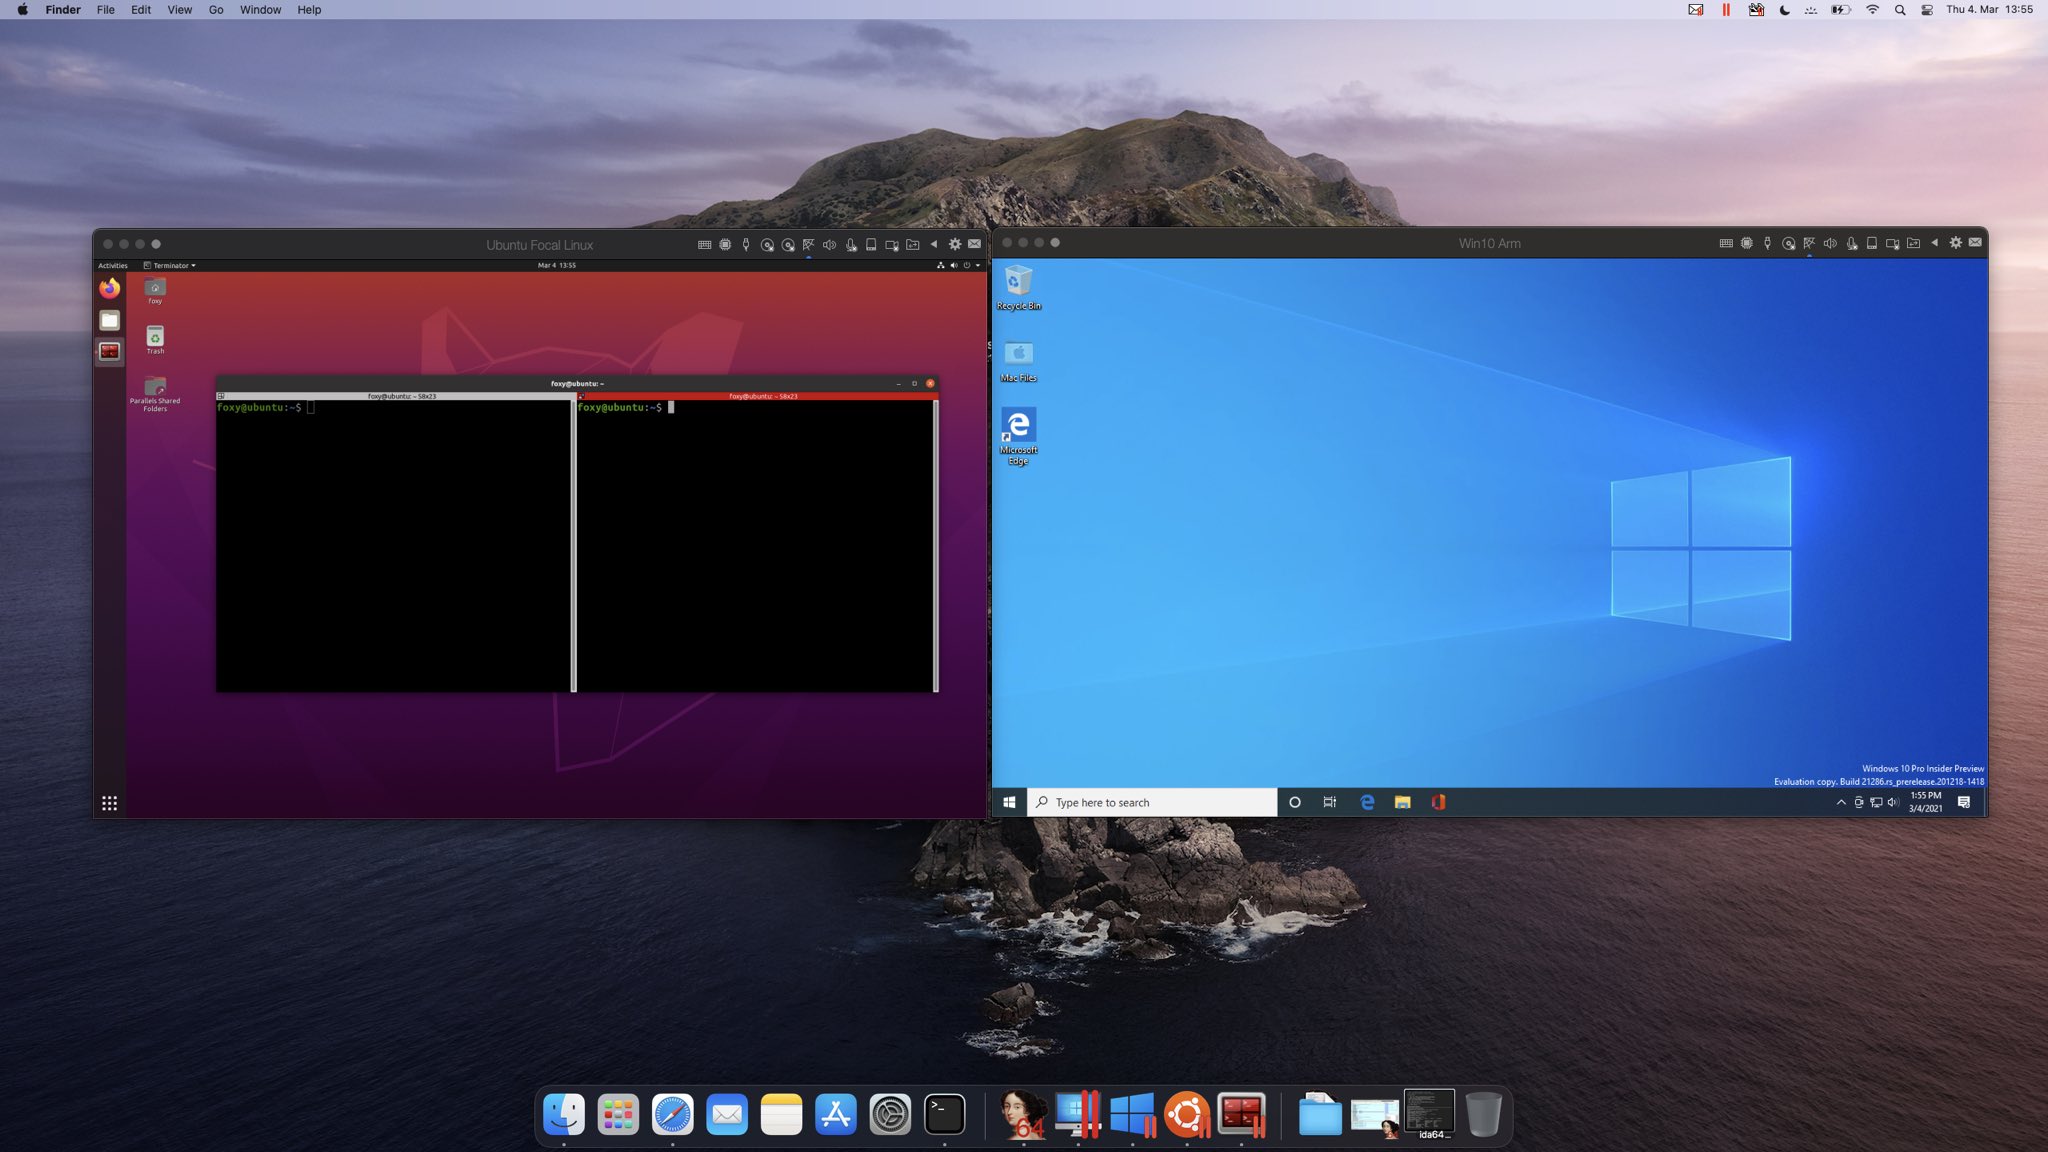Open the Window menu in macOS menu bar
Viewport: 2048px width, 1152px height.
(260, 10)
